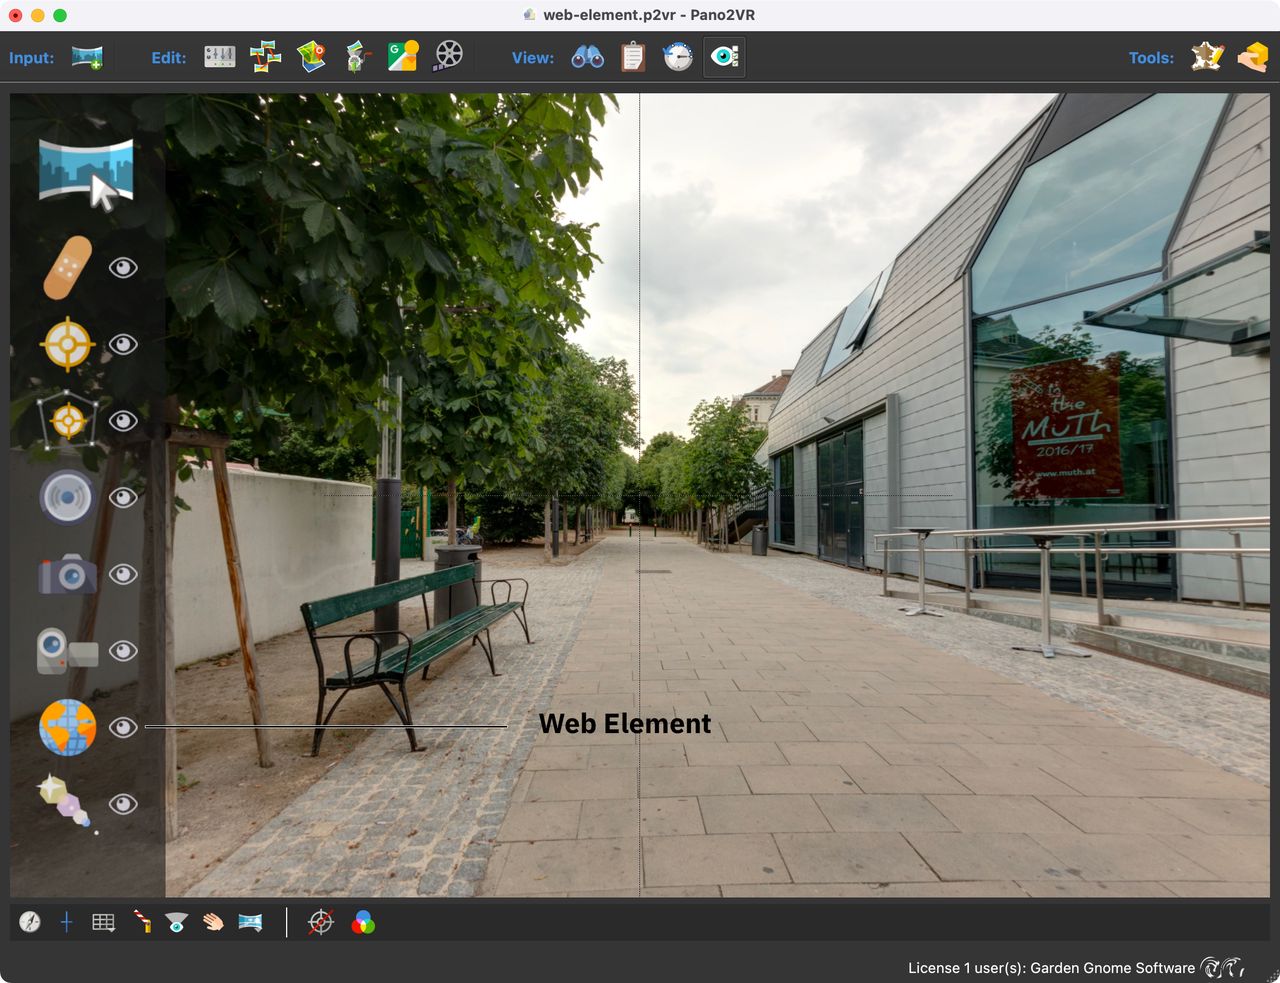1280x983 pixels.
Task: Click the Viewer Settings eye button
Action: [724, 57]
